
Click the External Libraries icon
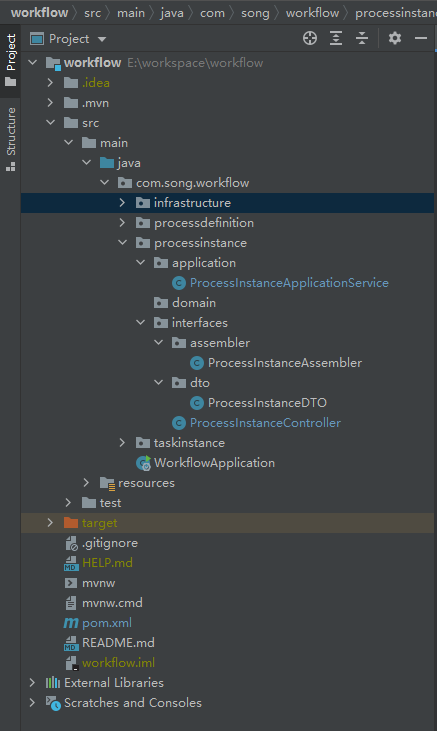coord(53,683)
